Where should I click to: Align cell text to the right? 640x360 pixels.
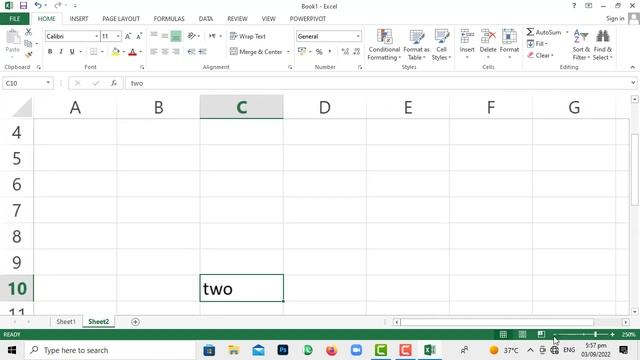tap(176, 51)
